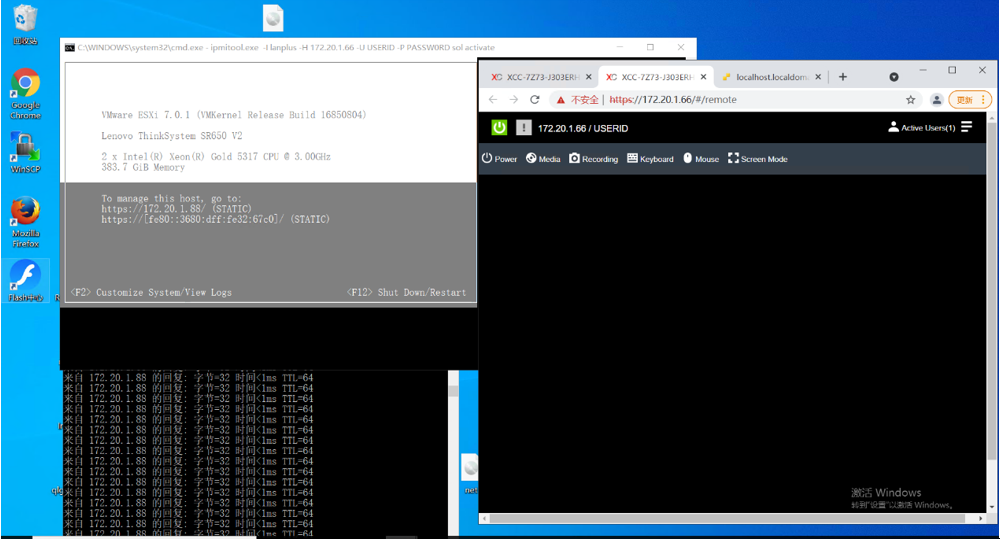Click the green power status icon in XCC
This screenshot has width=1001, height=539.
pos(499,128)
